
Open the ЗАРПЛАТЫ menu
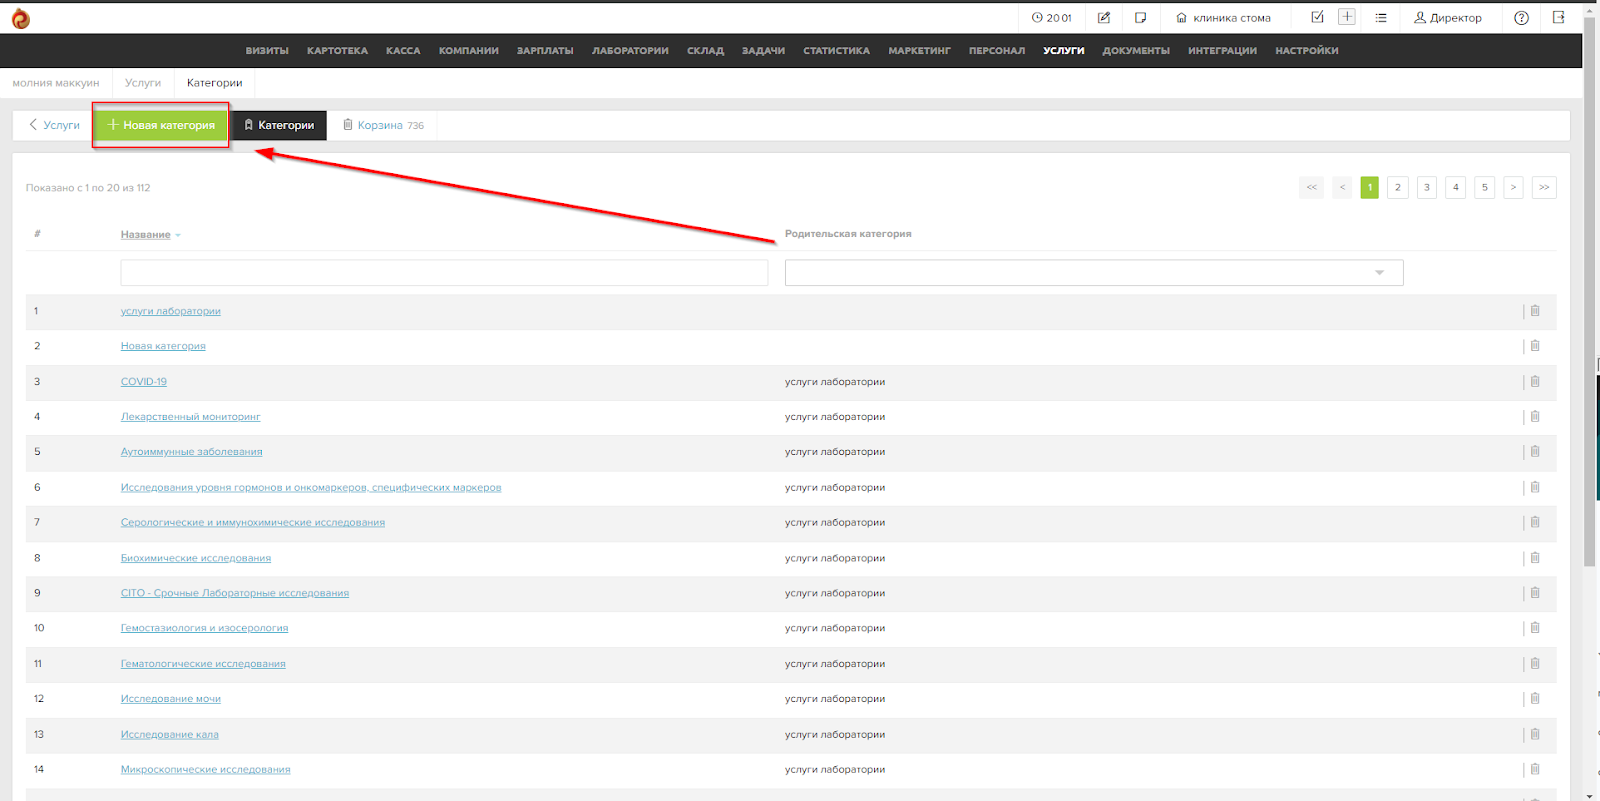coord(545,51)
